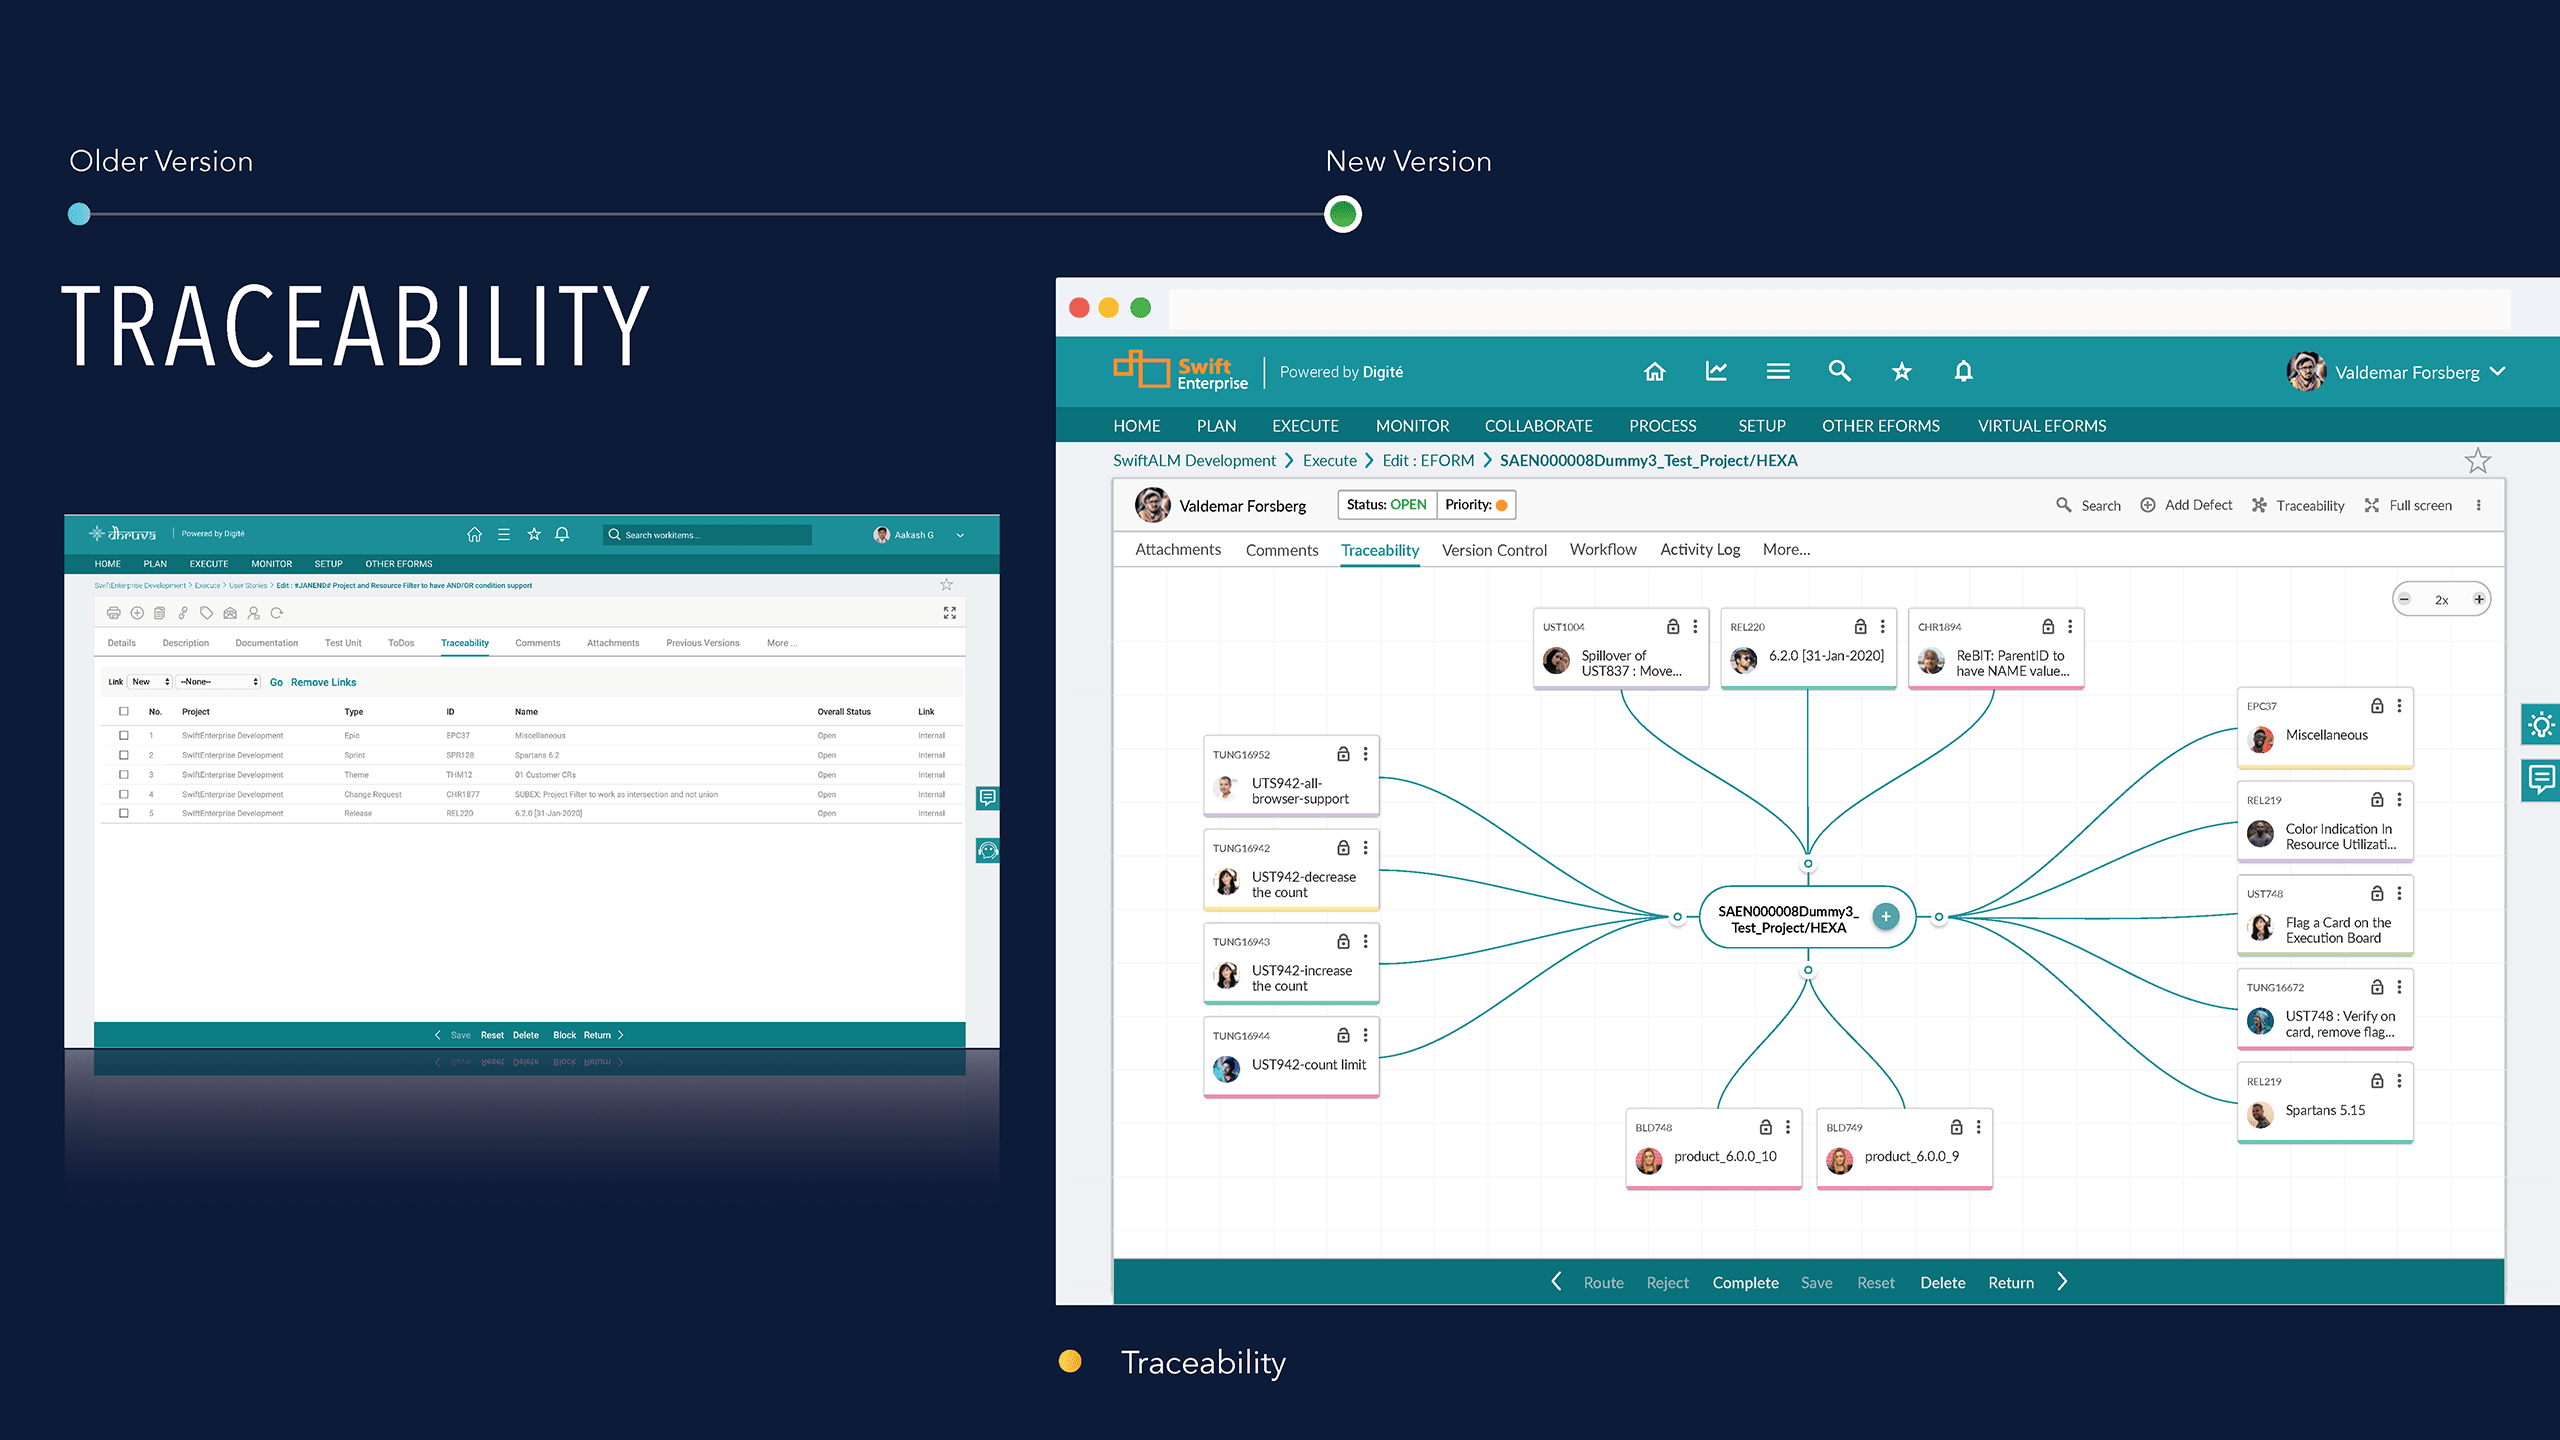Switch to the Version Control tab
Viewport: 2560px width, 1440px height.
(x=1493, y=549)
